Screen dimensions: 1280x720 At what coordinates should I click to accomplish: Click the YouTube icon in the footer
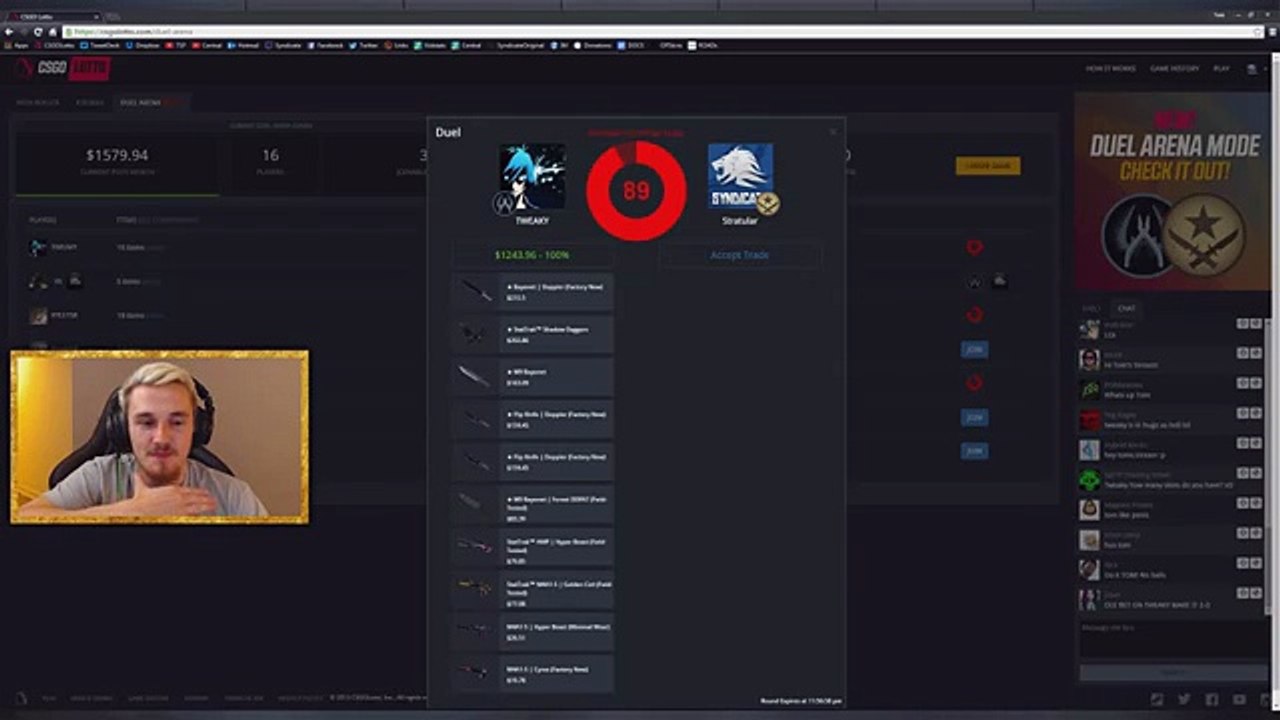1240,699
